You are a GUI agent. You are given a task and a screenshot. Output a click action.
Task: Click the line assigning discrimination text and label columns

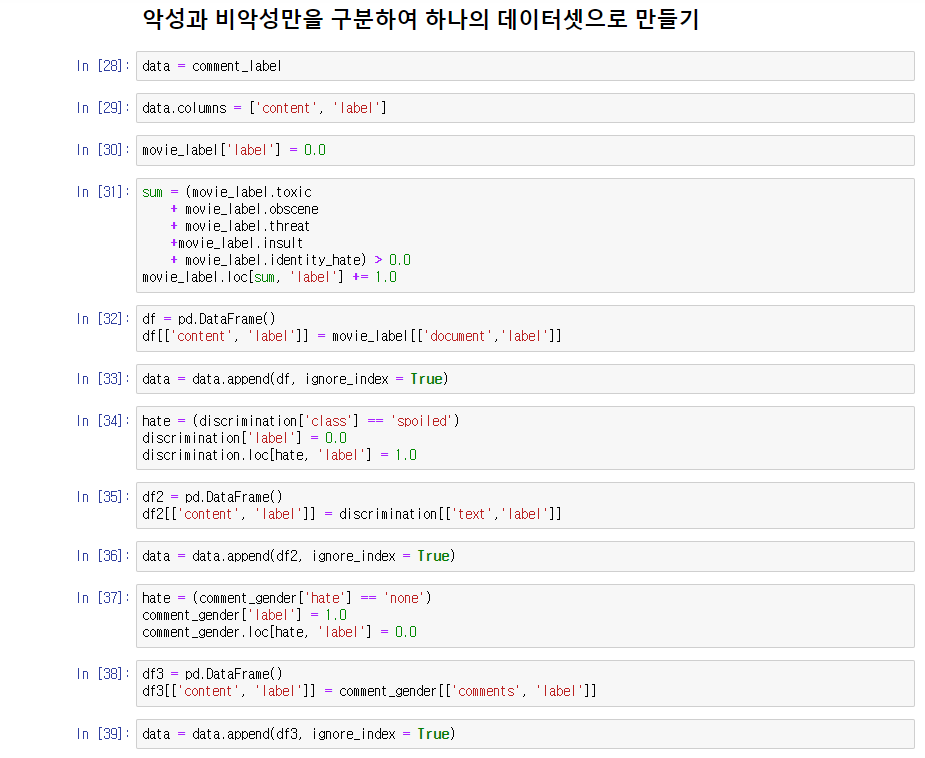[x=352, y=514]
